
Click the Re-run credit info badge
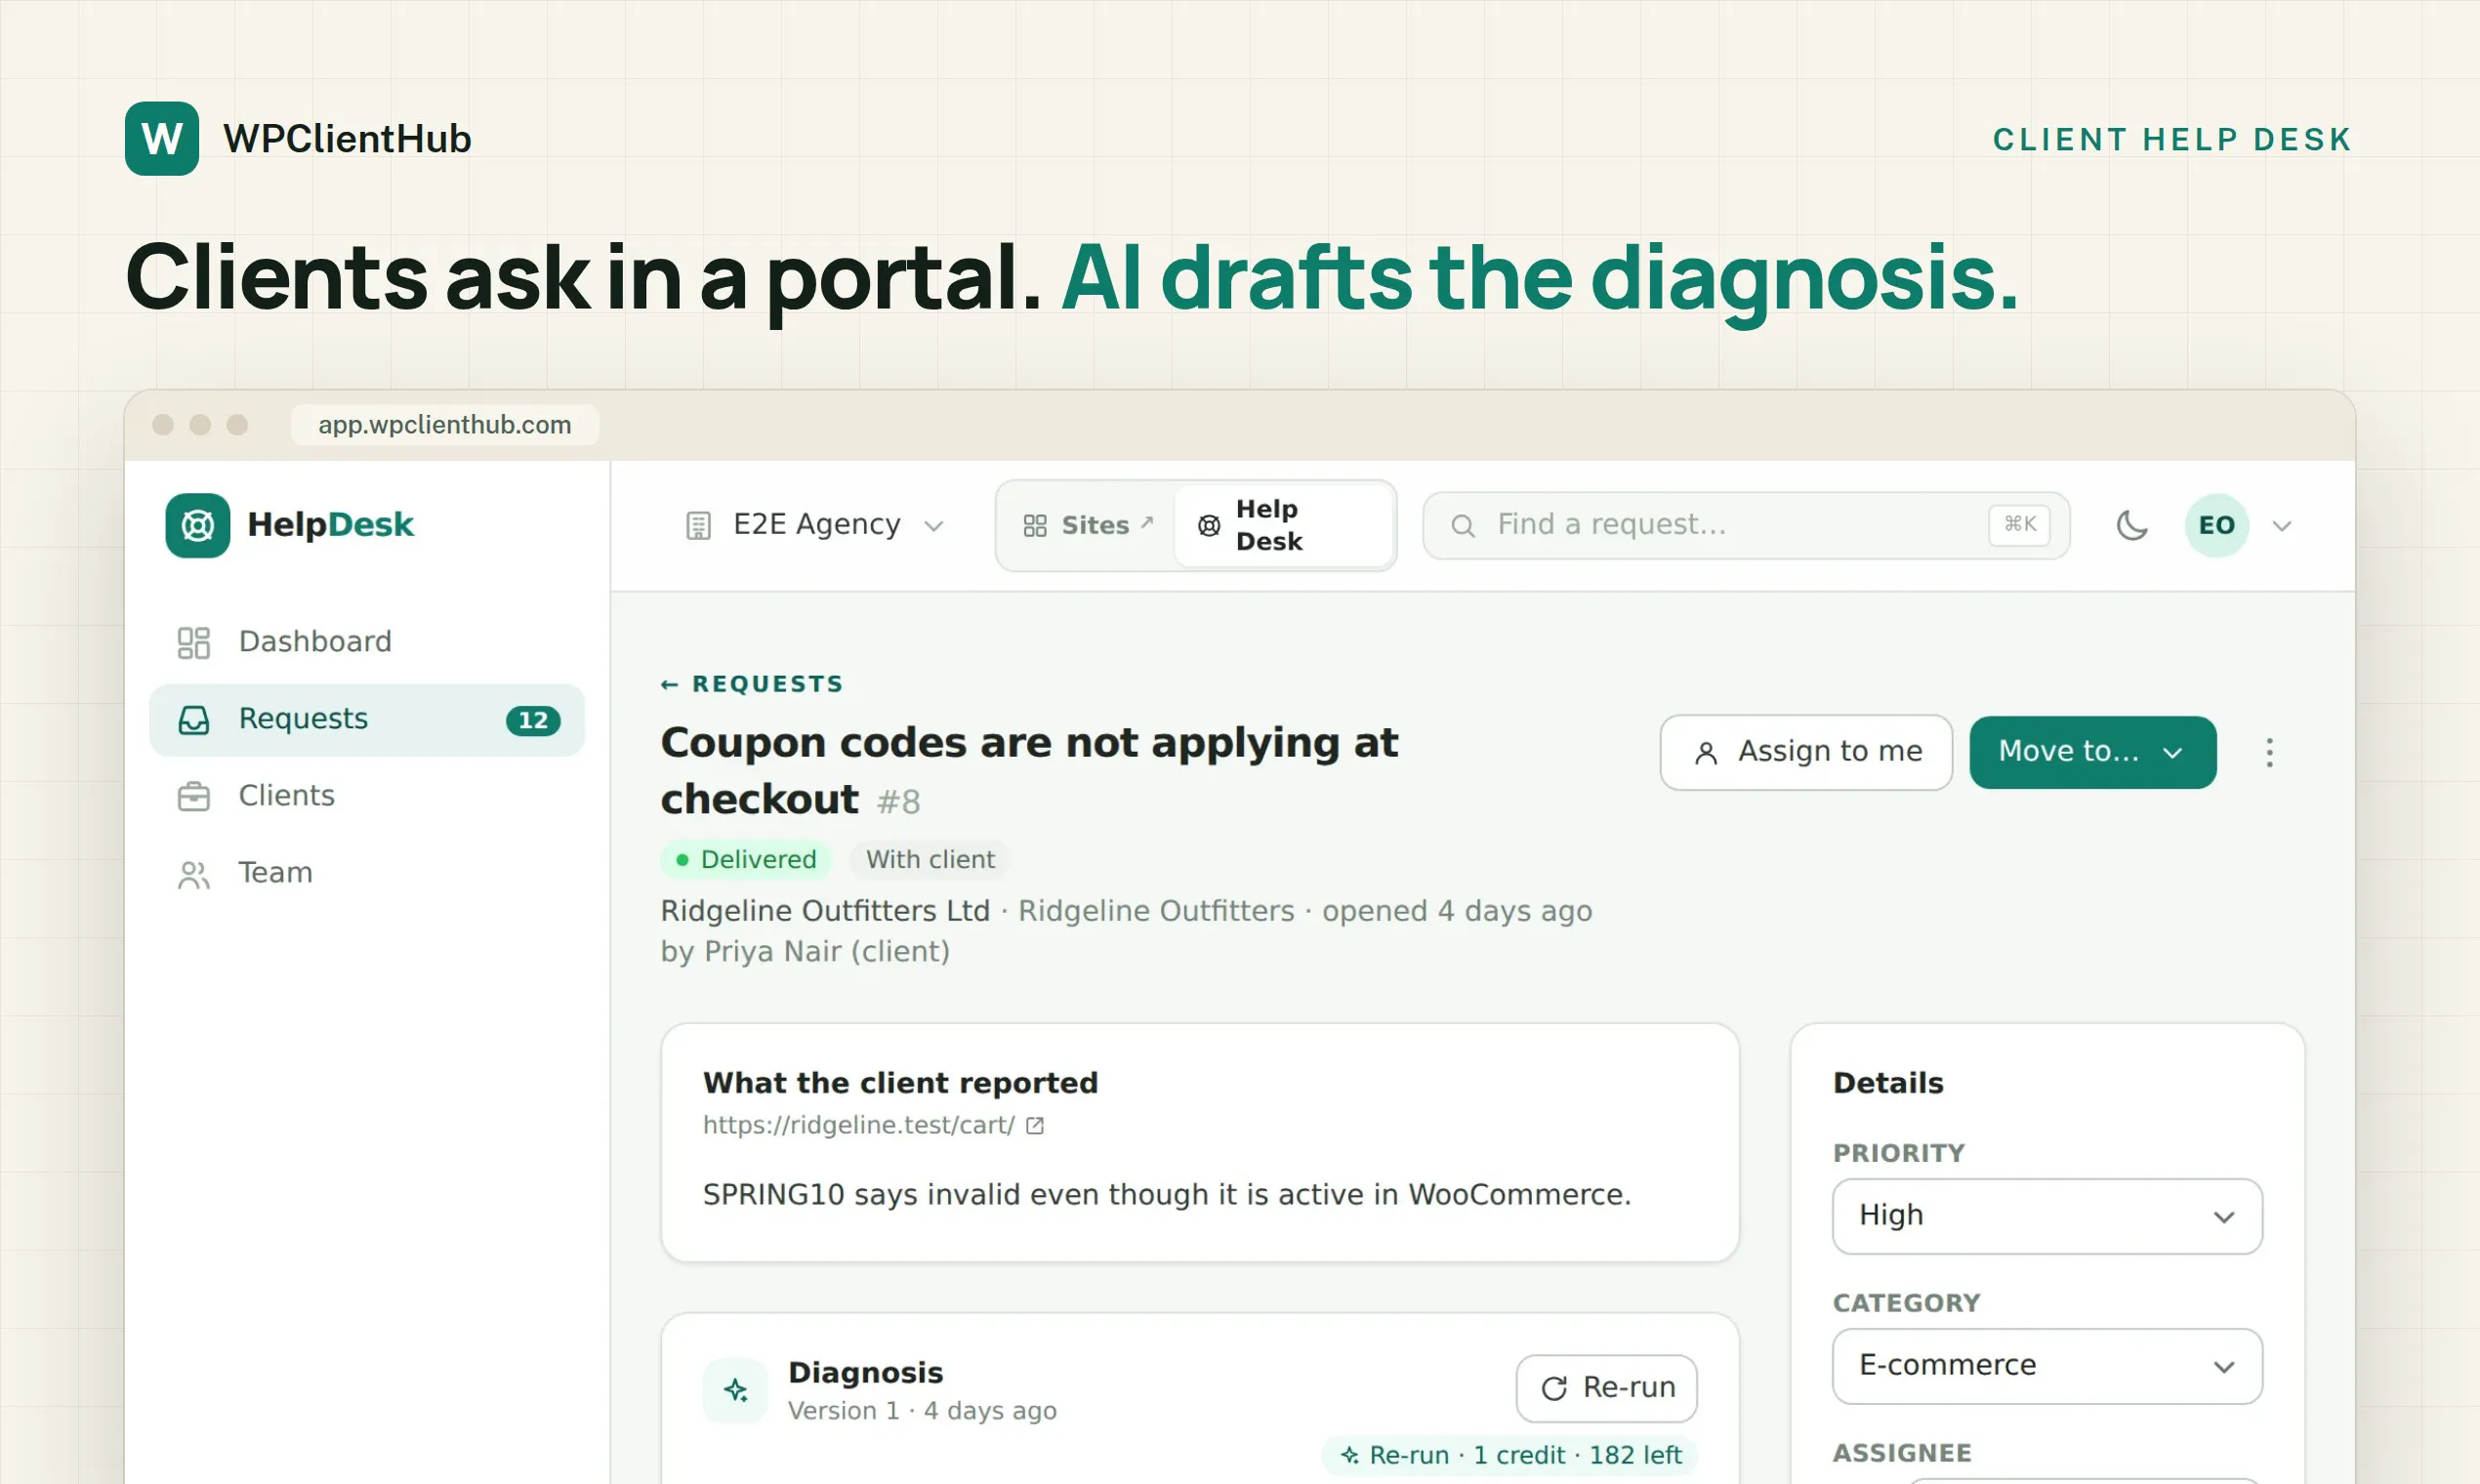1510,1455
